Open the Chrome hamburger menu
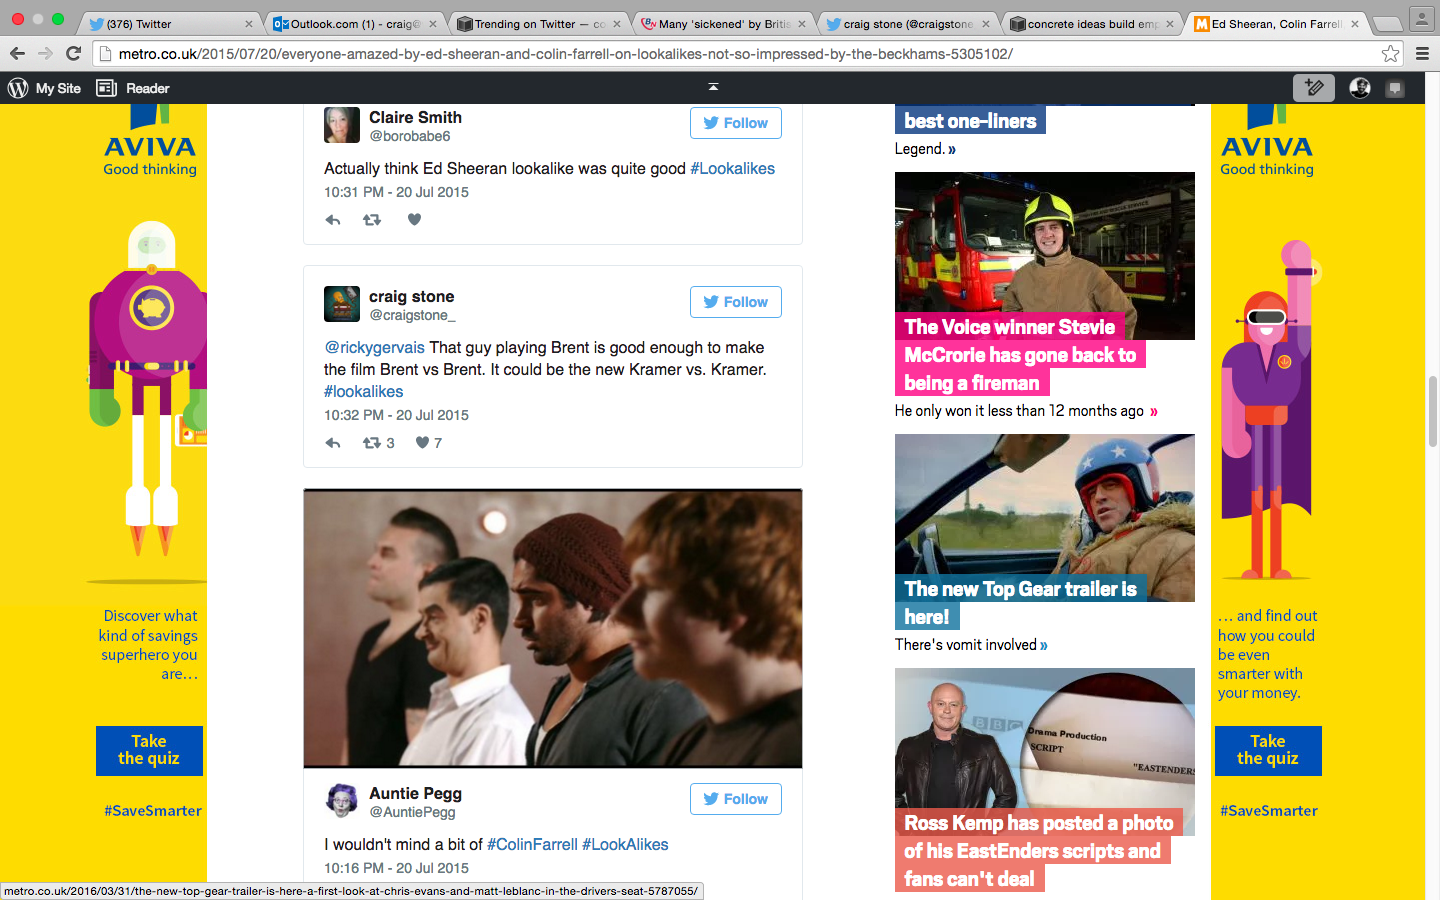Screen dimensions: 1440x900 pos(1422,54)
